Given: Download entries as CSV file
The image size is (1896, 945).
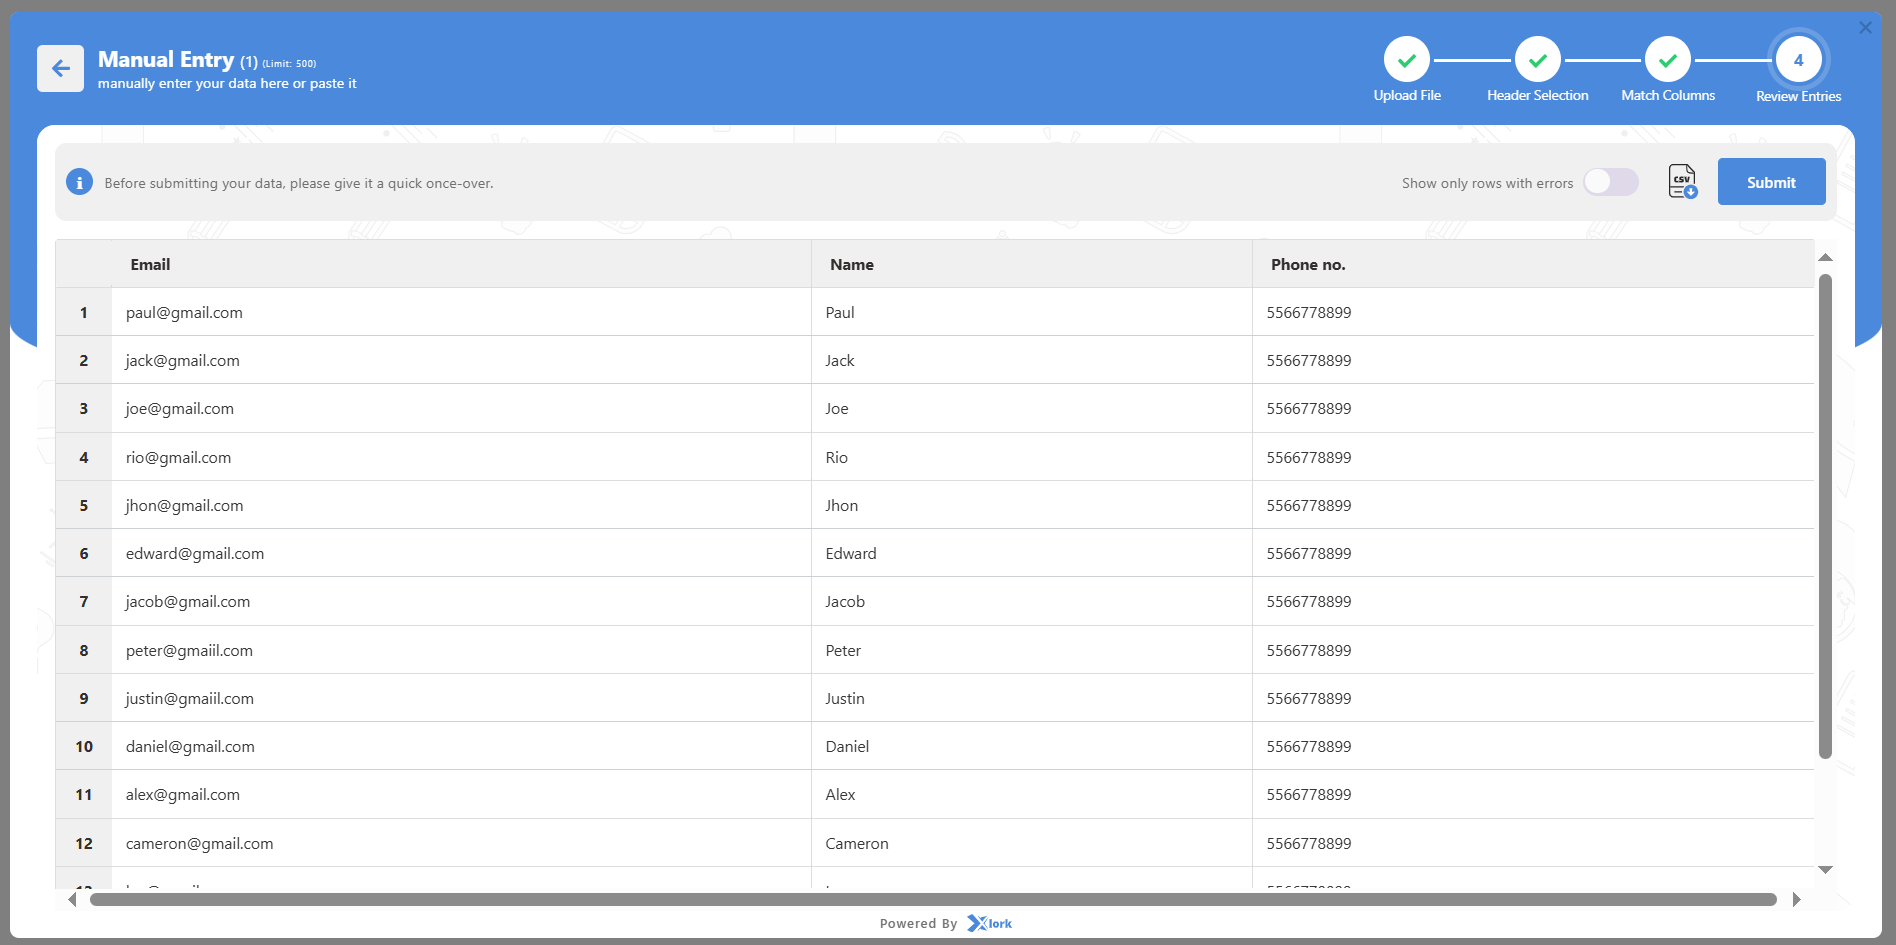Looking at the screenshot, I should pyautogui.click(x=1682, y=182).
